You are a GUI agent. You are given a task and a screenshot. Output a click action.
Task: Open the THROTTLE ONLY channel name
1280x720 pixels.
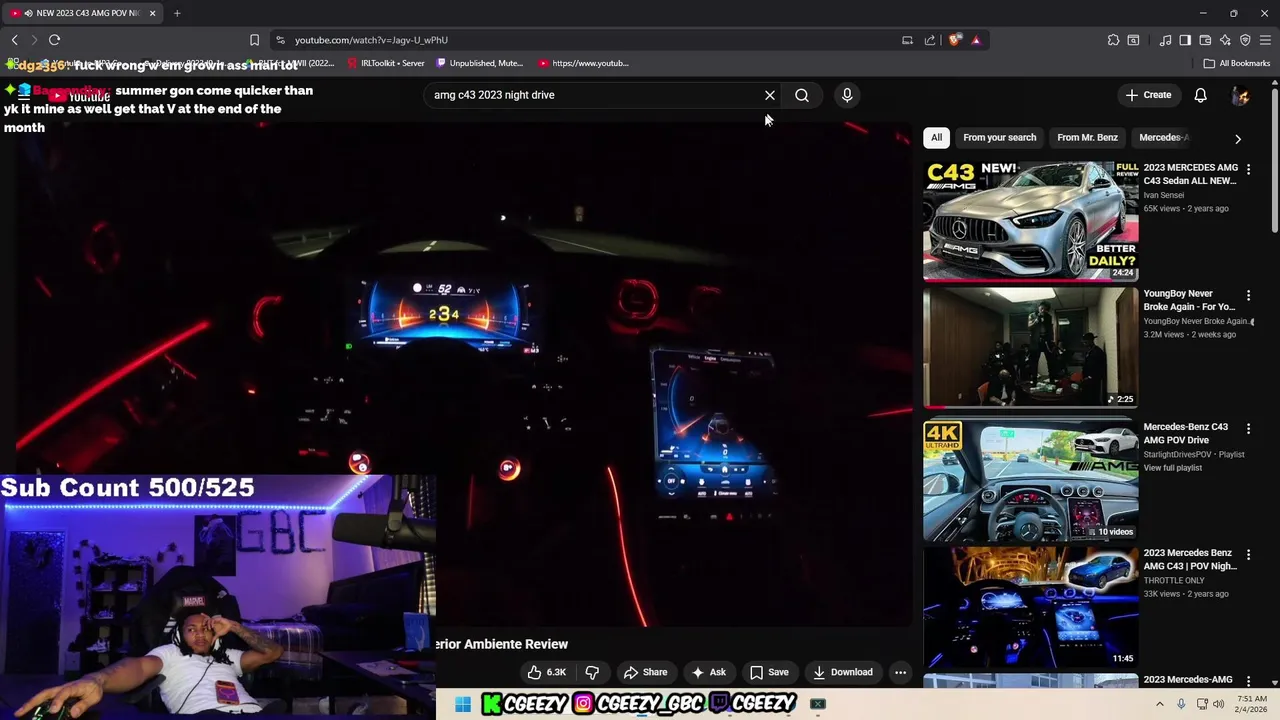click(x=1174, y=580)
